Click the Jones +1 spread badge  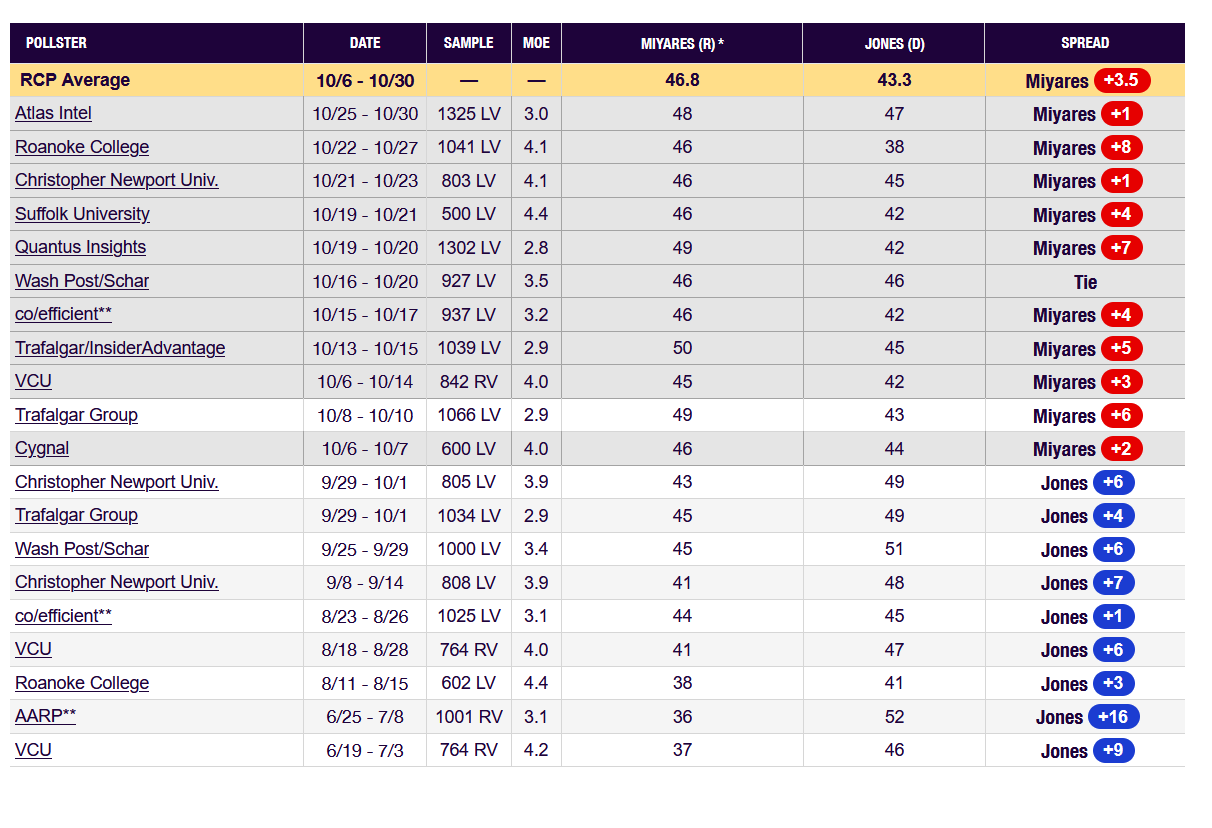[x=1114, y=617]
